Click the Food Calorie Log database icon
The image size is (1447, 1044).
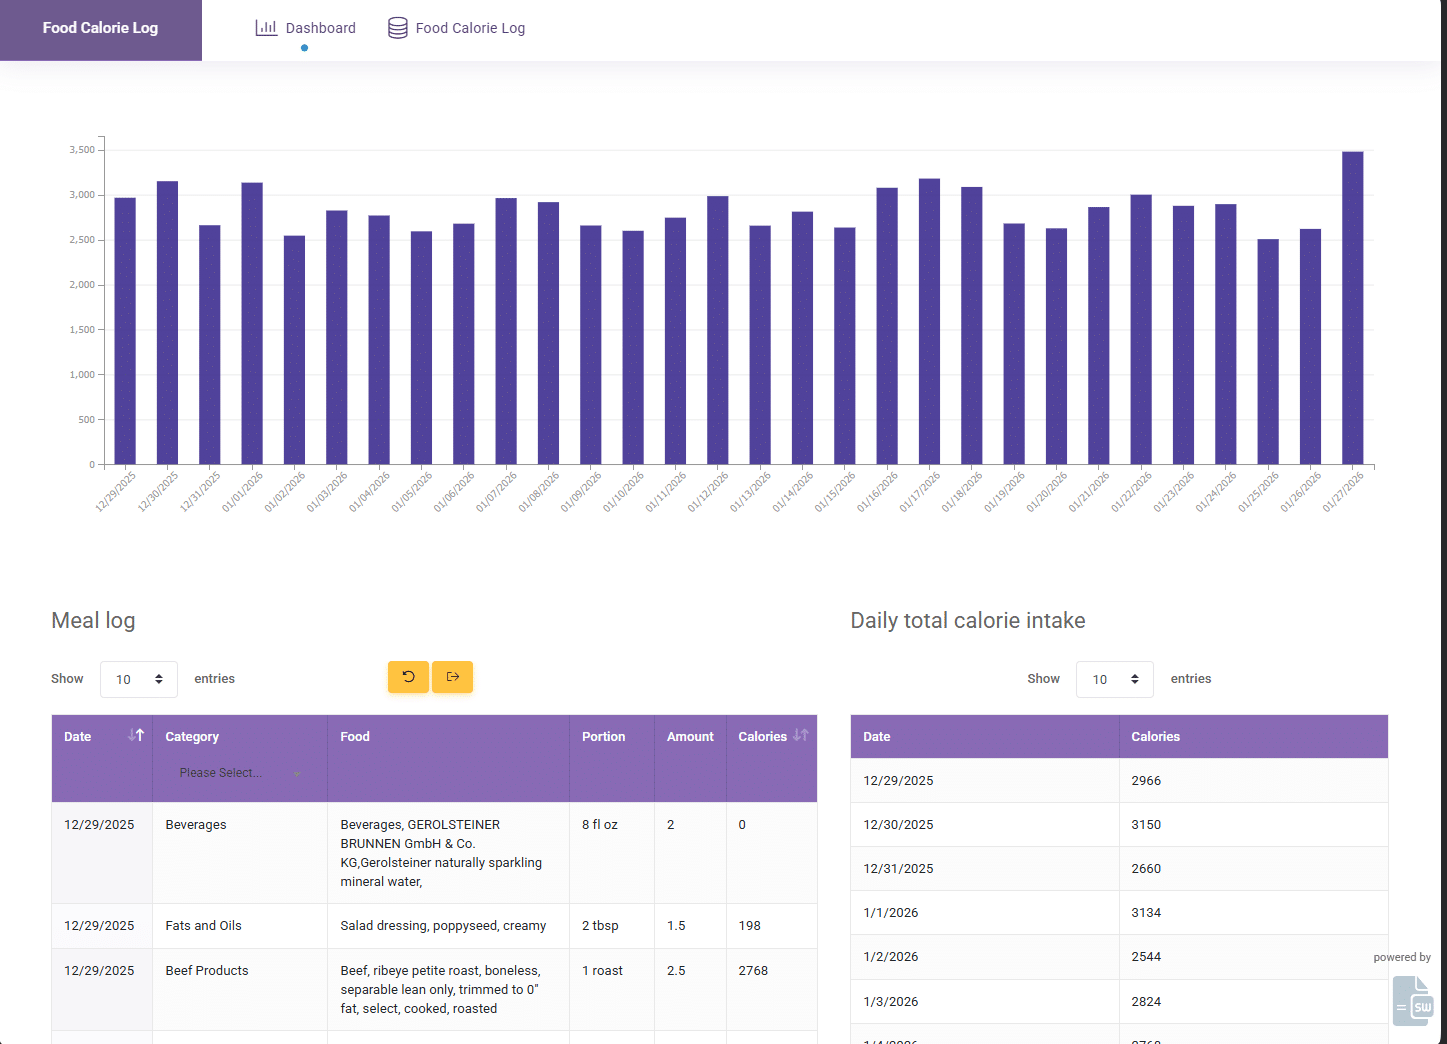tap(397, 28)
